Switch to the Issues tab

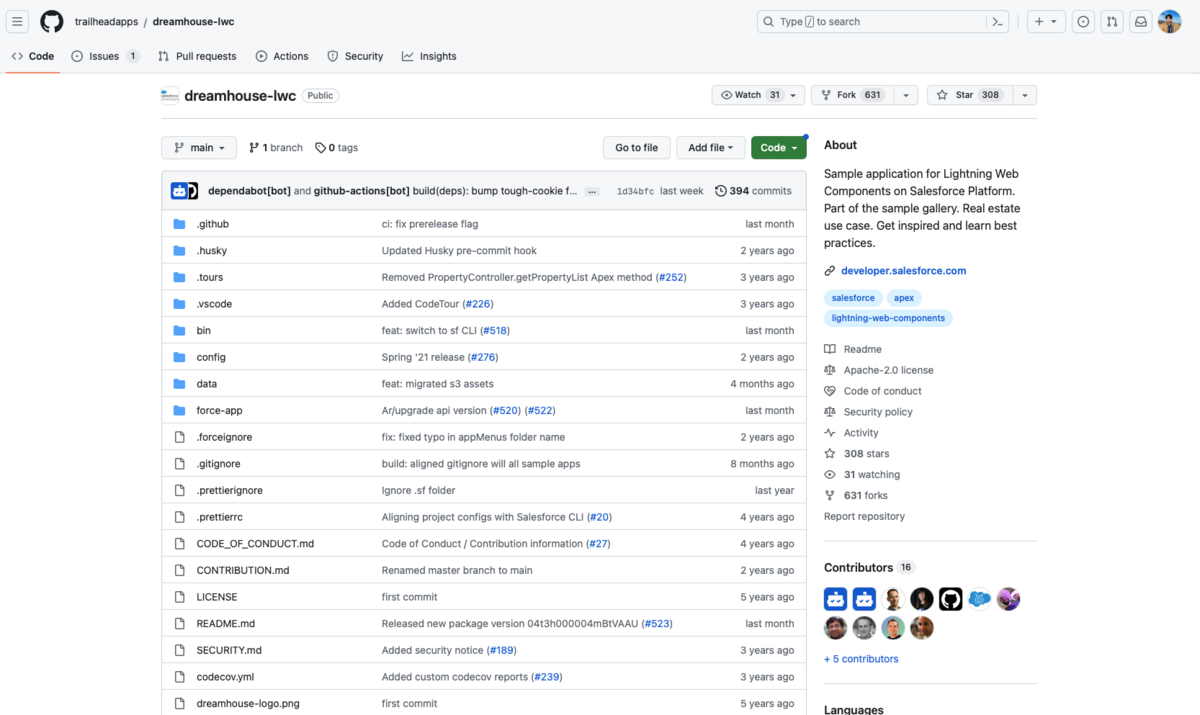tap(105, 57)
